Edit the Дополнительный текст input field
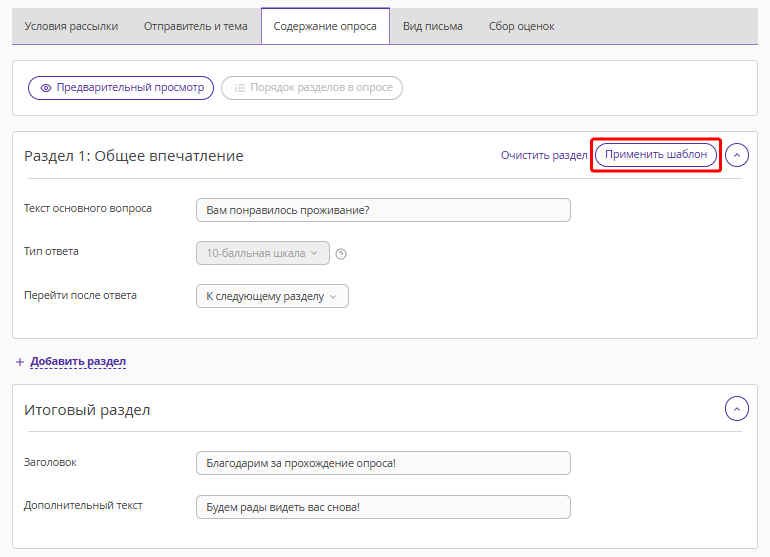 (383, 506)
